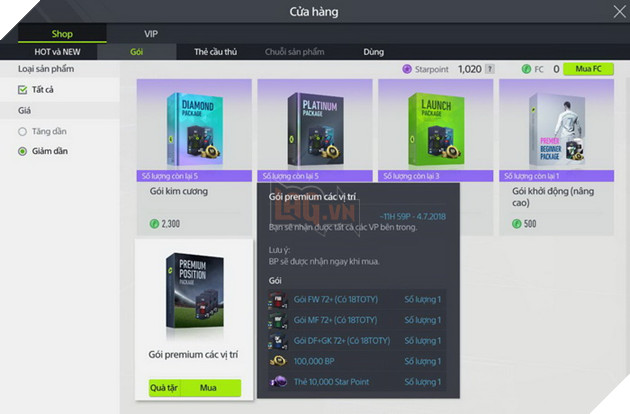Click the Starpoint help question mark icon
The image size is (630, 414).
click(489, 69)
